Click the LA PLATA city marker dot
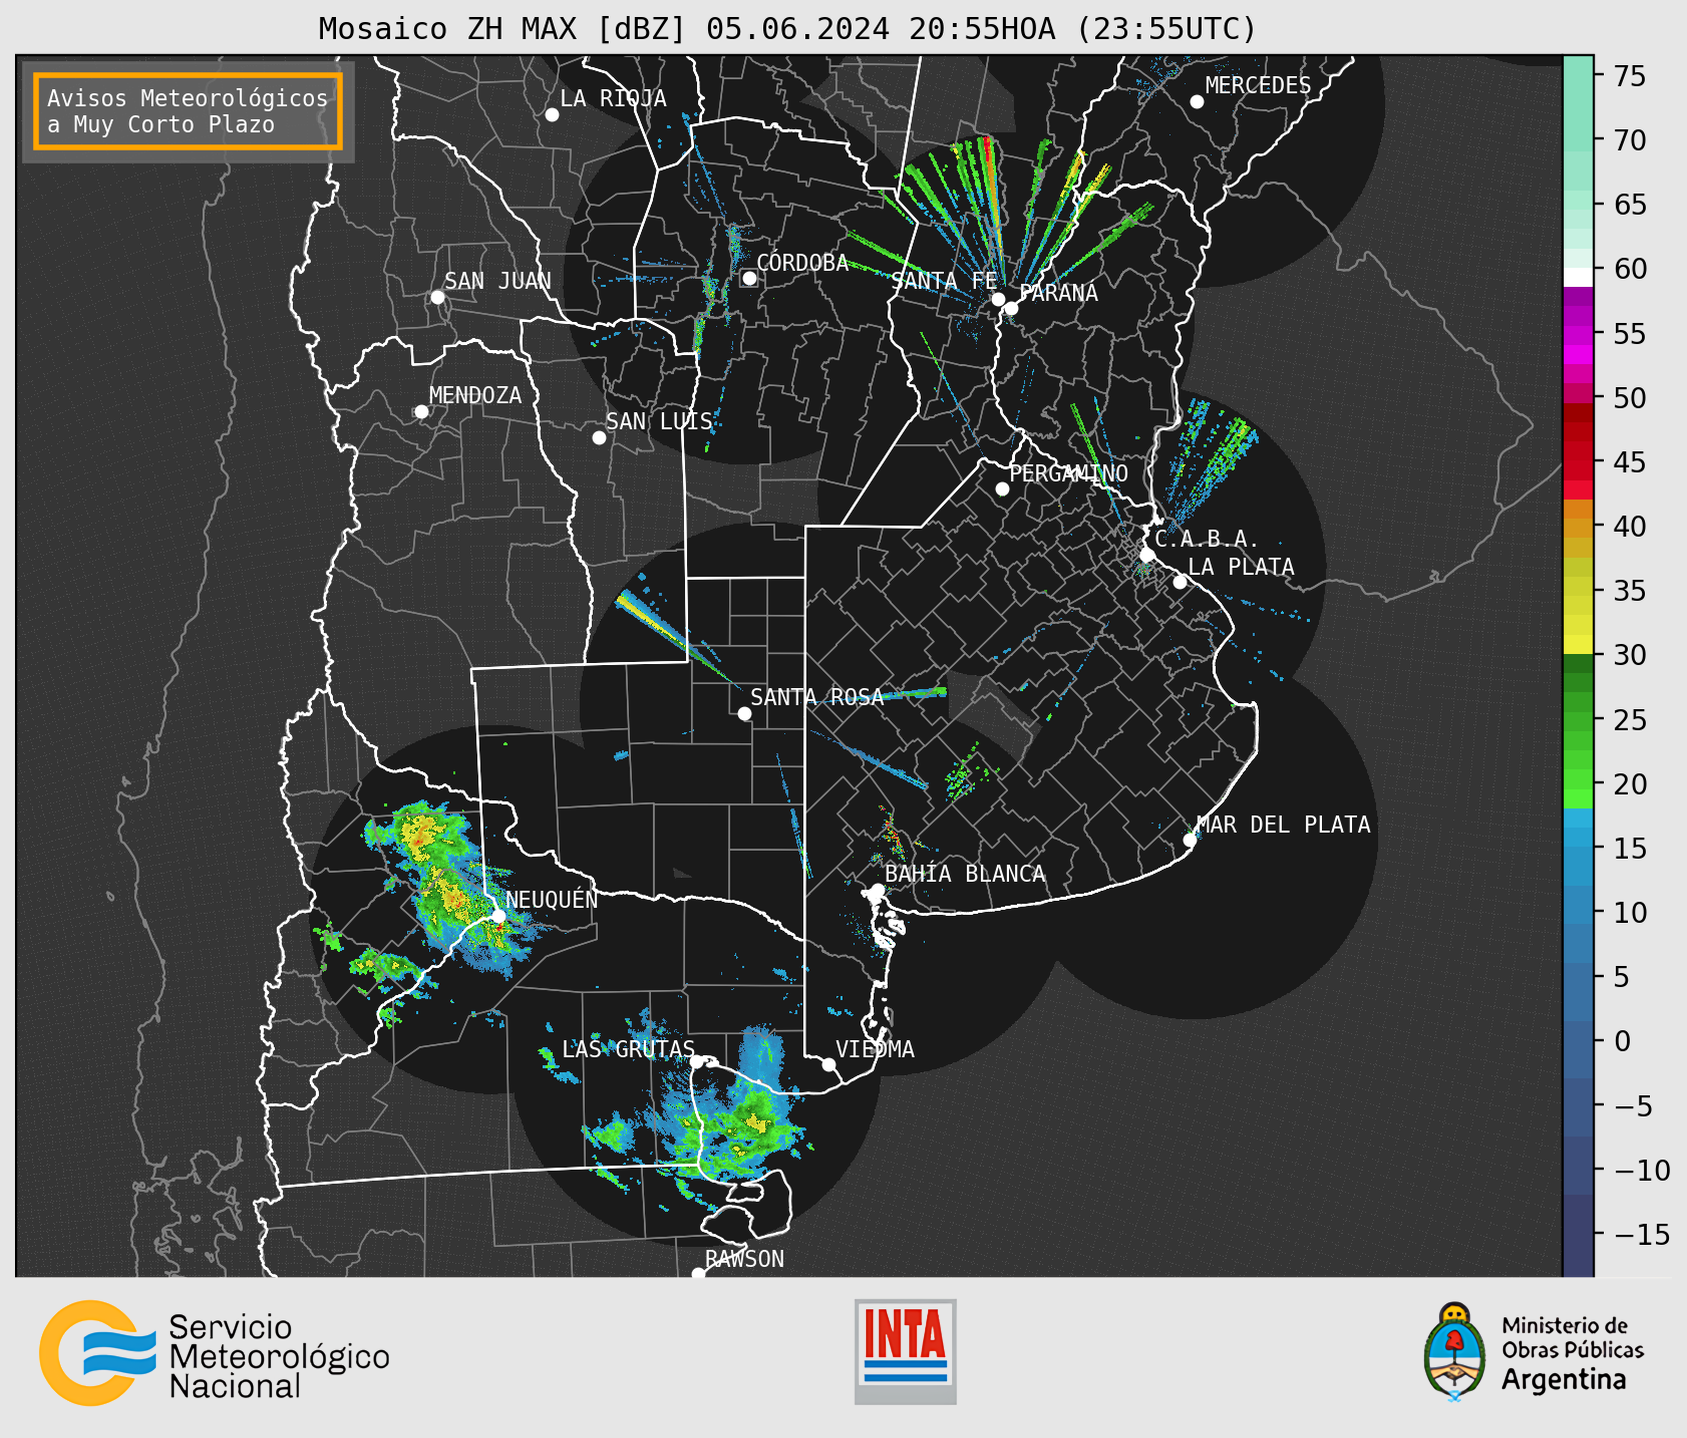Screen dimensions: 1687x1438 point(1180,582)
